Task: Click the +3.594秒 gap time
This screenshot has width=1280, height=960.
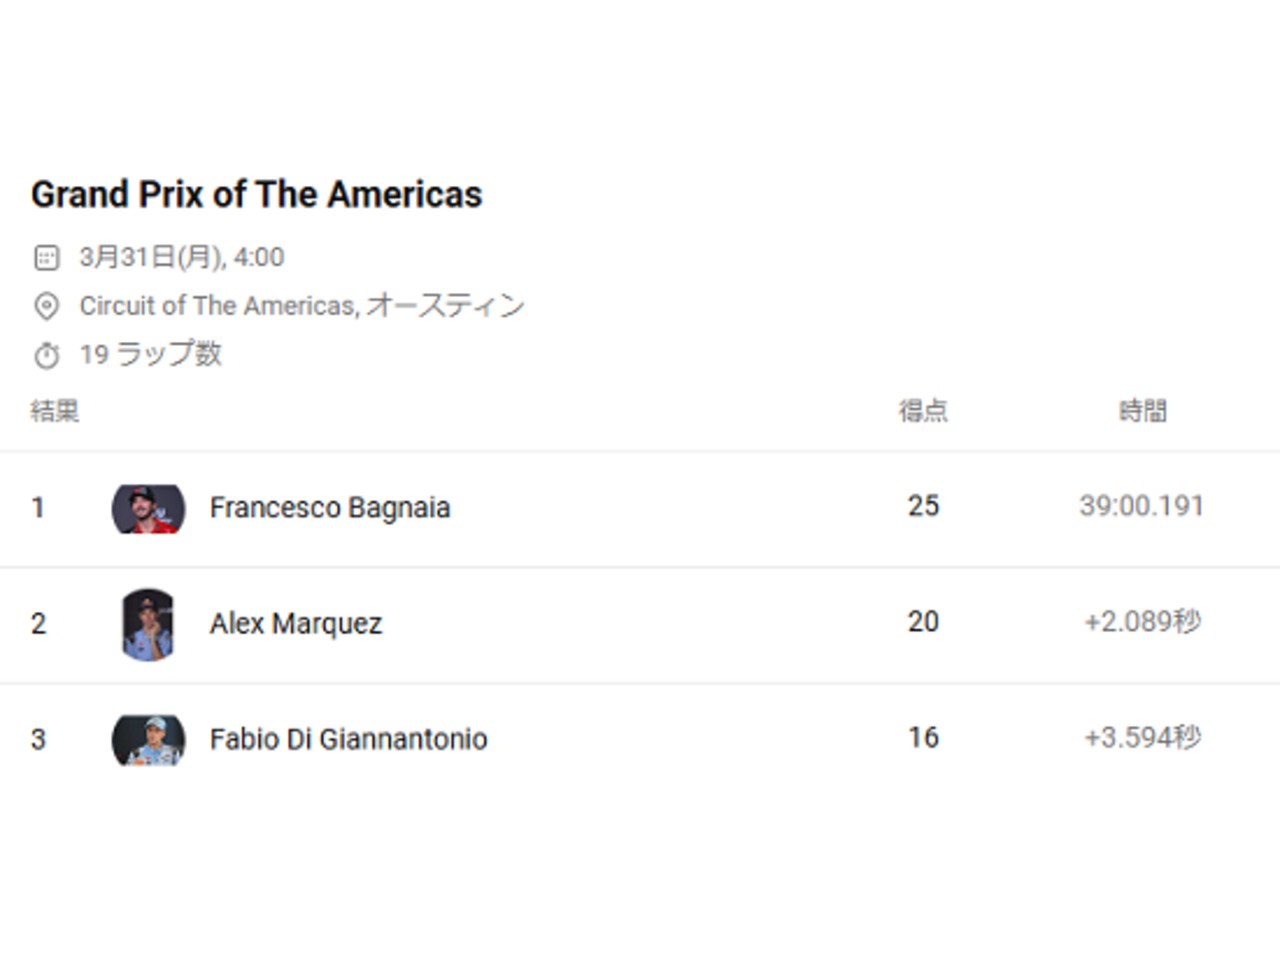Action: pyautogui.click(x=1142, y=738)
